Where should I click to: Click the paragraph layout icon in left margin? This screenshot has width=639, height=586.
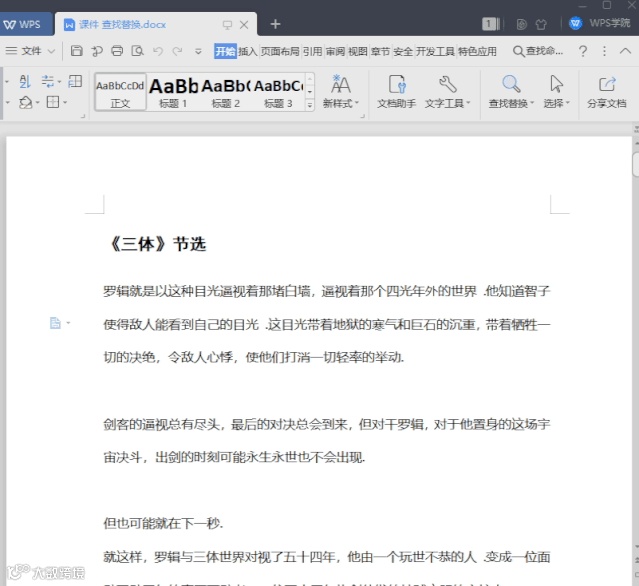tap(55, 323)
